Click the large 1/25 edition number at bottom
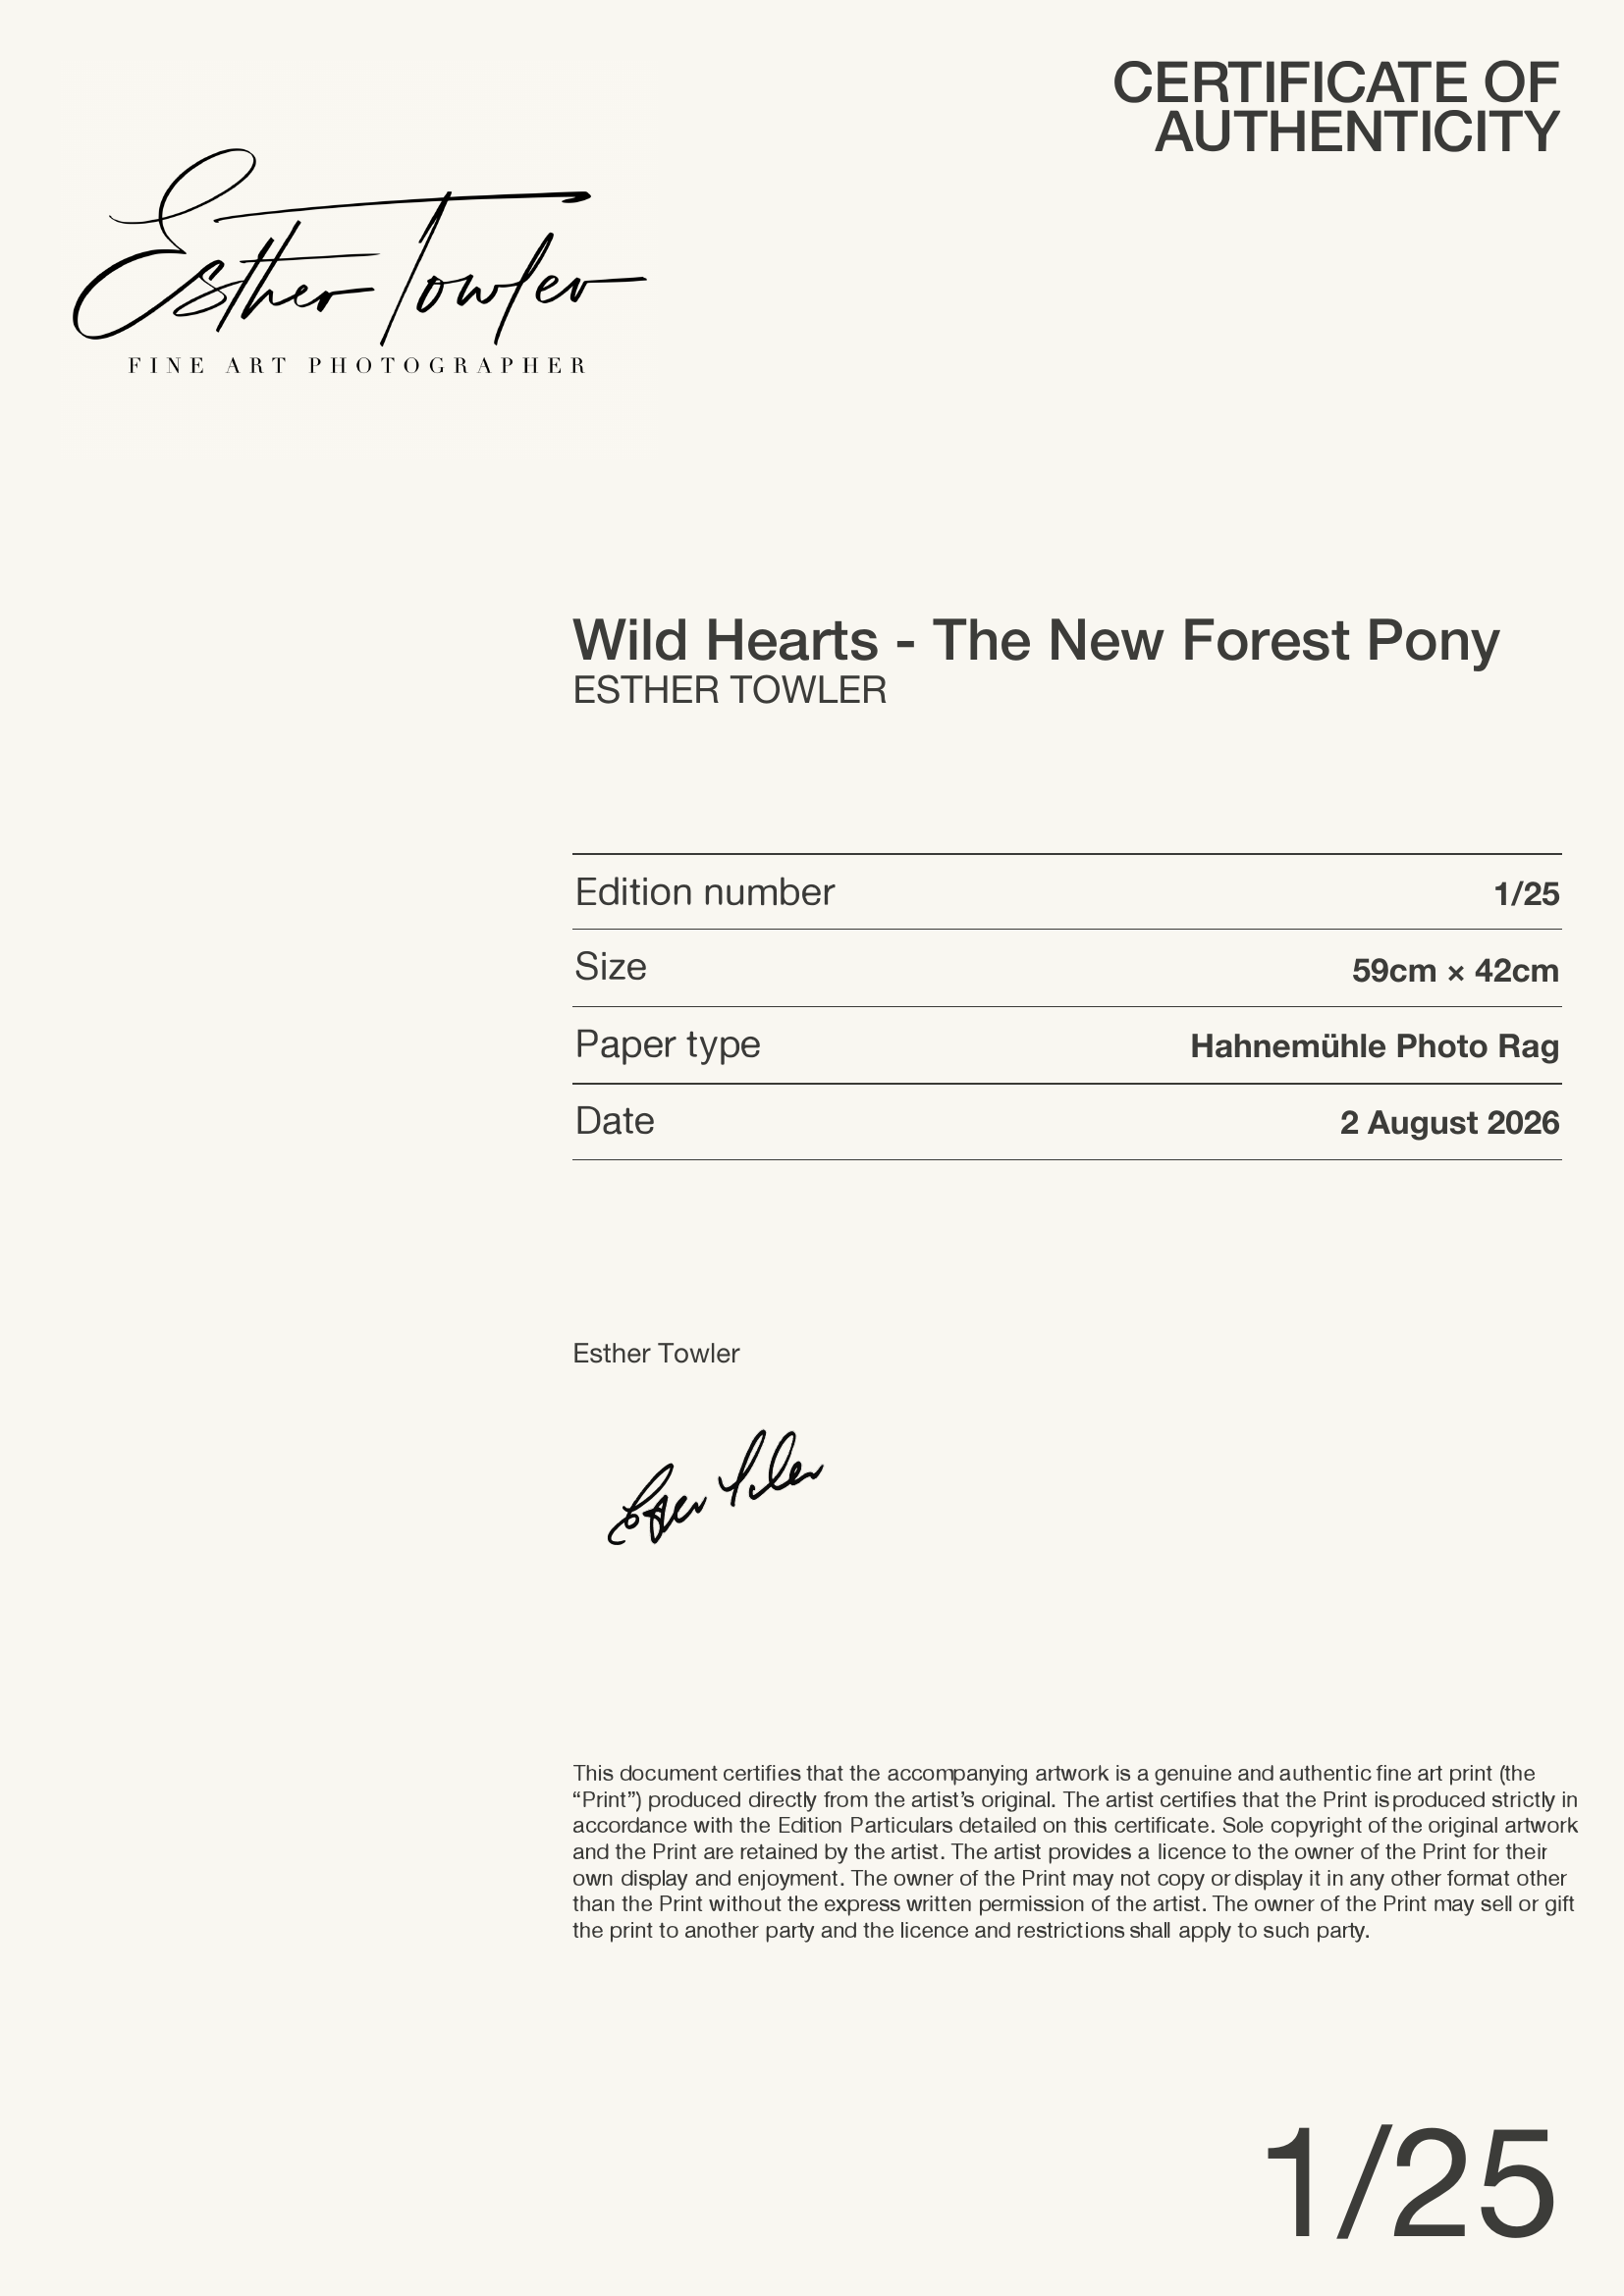This screenshot has height=2296, width=1624. pyautogui.click(x=1410, y=2185)
